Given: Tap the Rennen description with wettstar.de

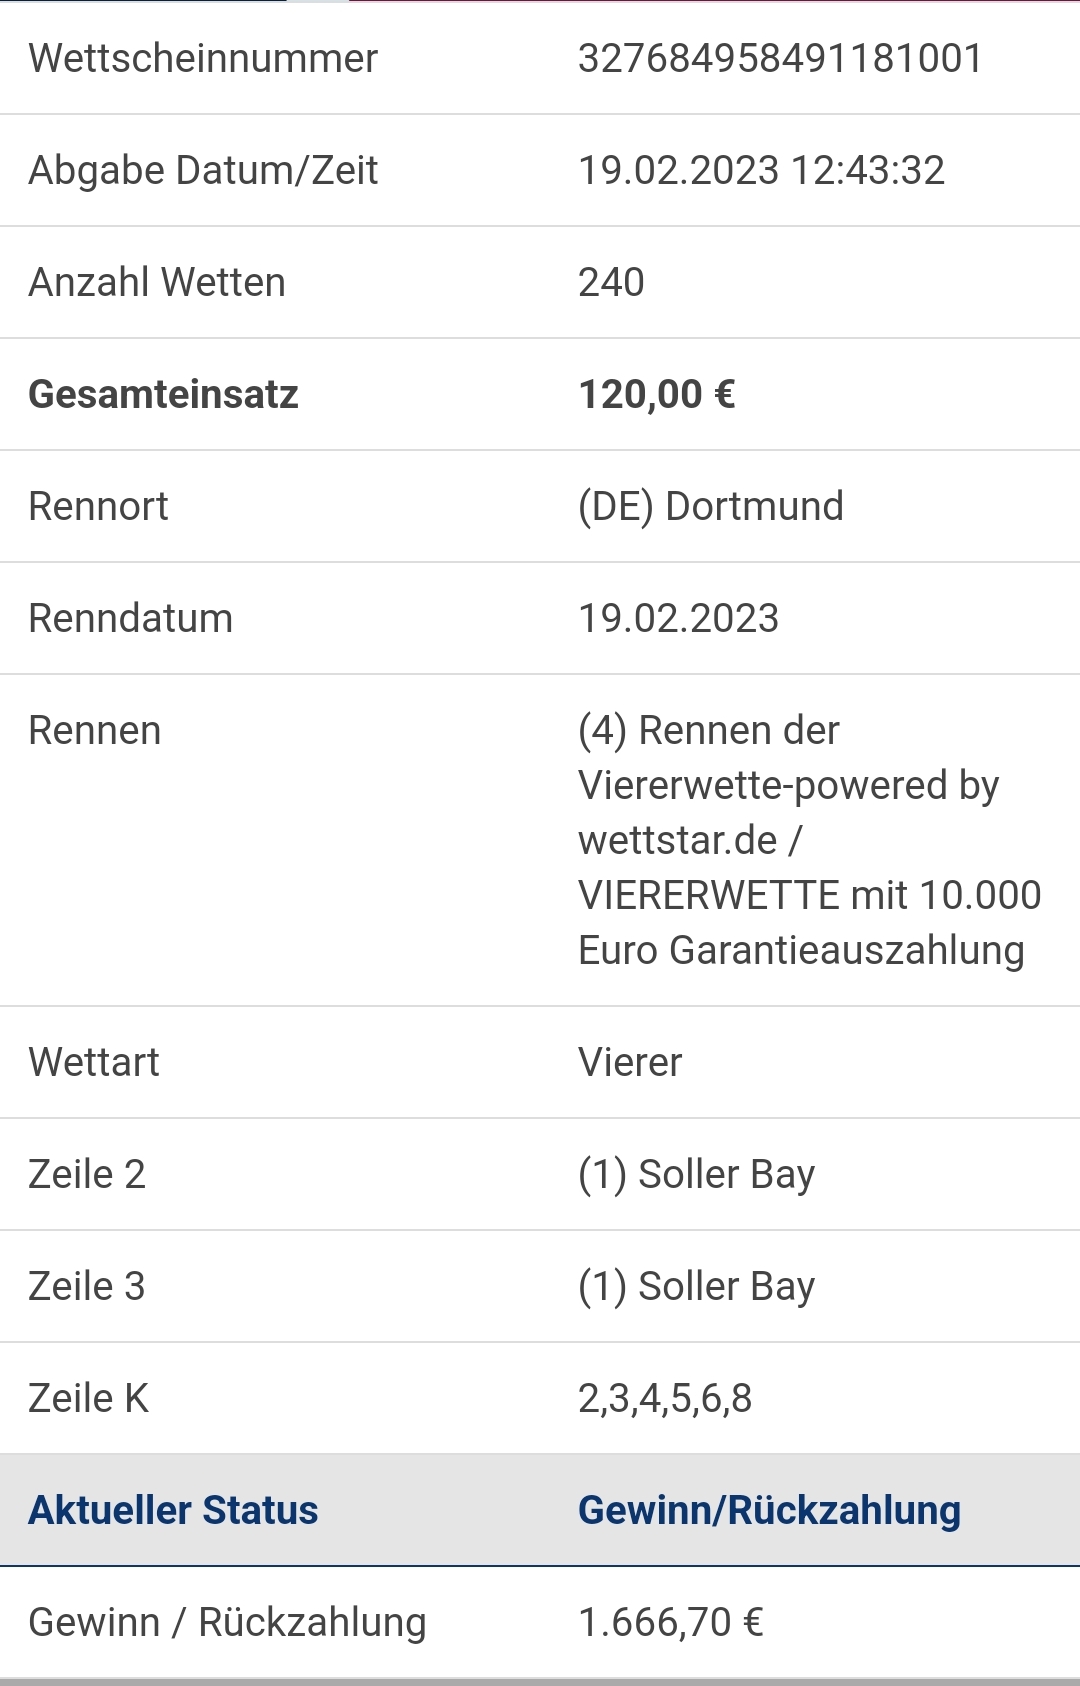Looking at the screenshot, I should coord(810,840).
